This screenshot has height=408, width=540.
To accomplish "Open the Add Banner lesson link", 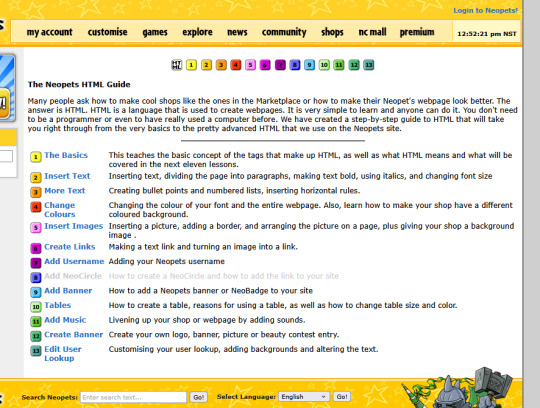I will (68, 291).
